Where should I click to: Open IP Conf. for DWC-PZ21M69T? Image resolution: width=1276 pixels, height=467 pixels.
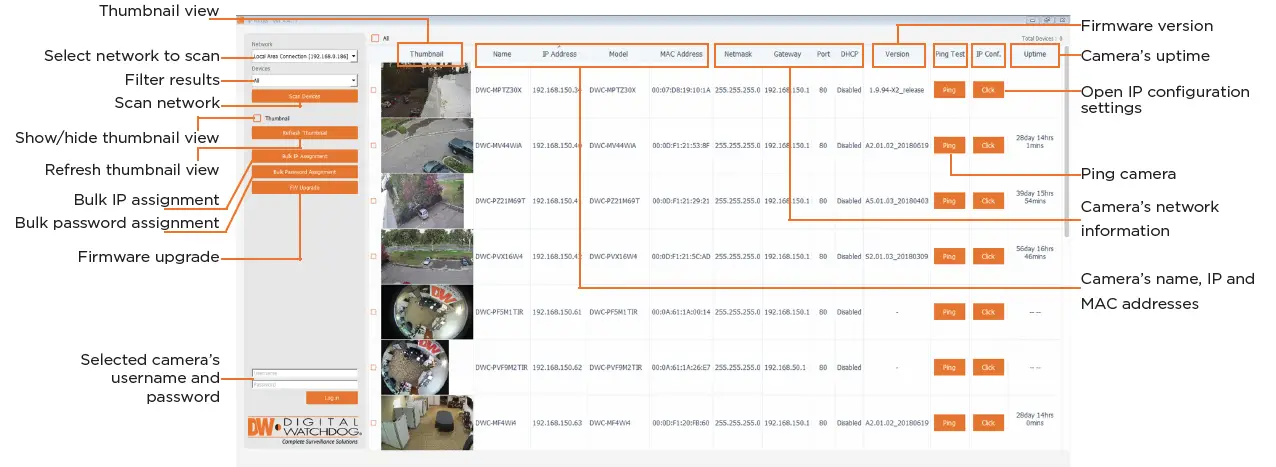coord(988,201)
